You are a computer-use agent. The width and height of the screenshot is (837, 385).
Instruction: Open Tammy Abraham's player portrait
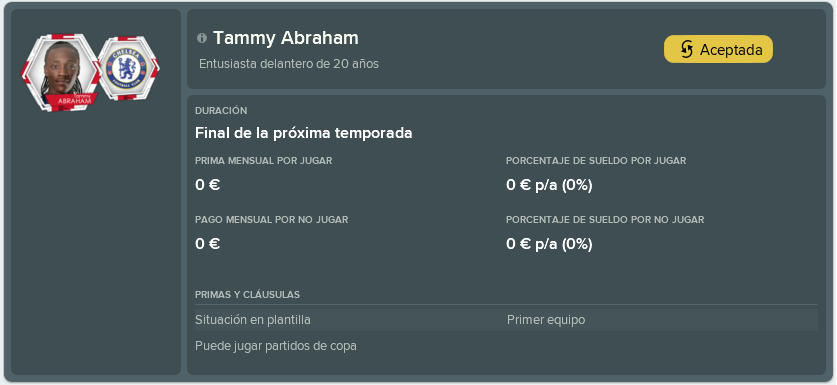tap(60, 73)
